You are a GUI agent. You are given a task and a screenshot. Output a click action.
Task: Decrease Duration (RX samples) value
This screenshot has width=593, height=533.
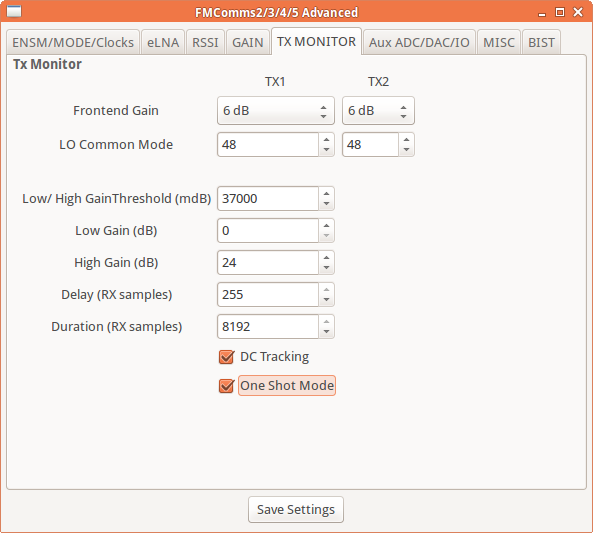[326, 332]
